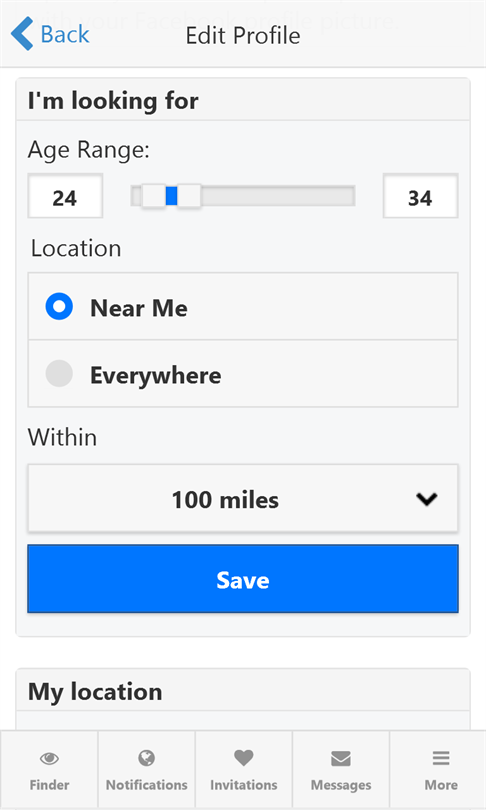
Task: Choose the Everywhere location label
Action: coord(155,375)
